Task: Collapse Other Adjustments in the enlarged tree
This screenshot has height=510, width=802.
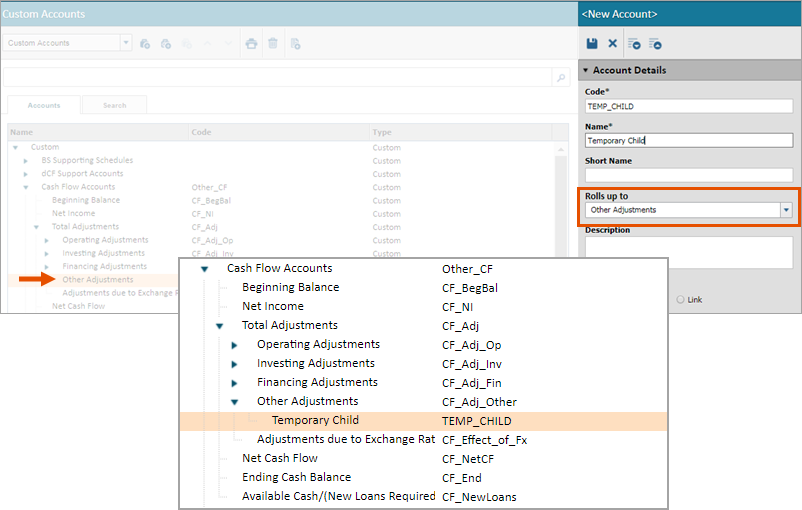Action: [x=234, y=402]
